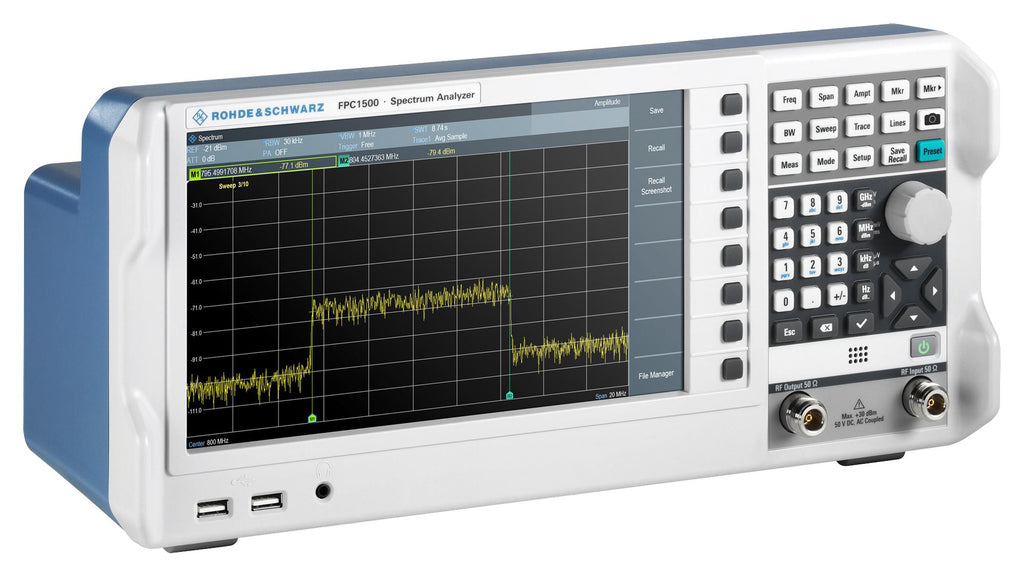This screenshot has height=577, width=1024.
Task: Click the Trace key
Action: point(861,126)
